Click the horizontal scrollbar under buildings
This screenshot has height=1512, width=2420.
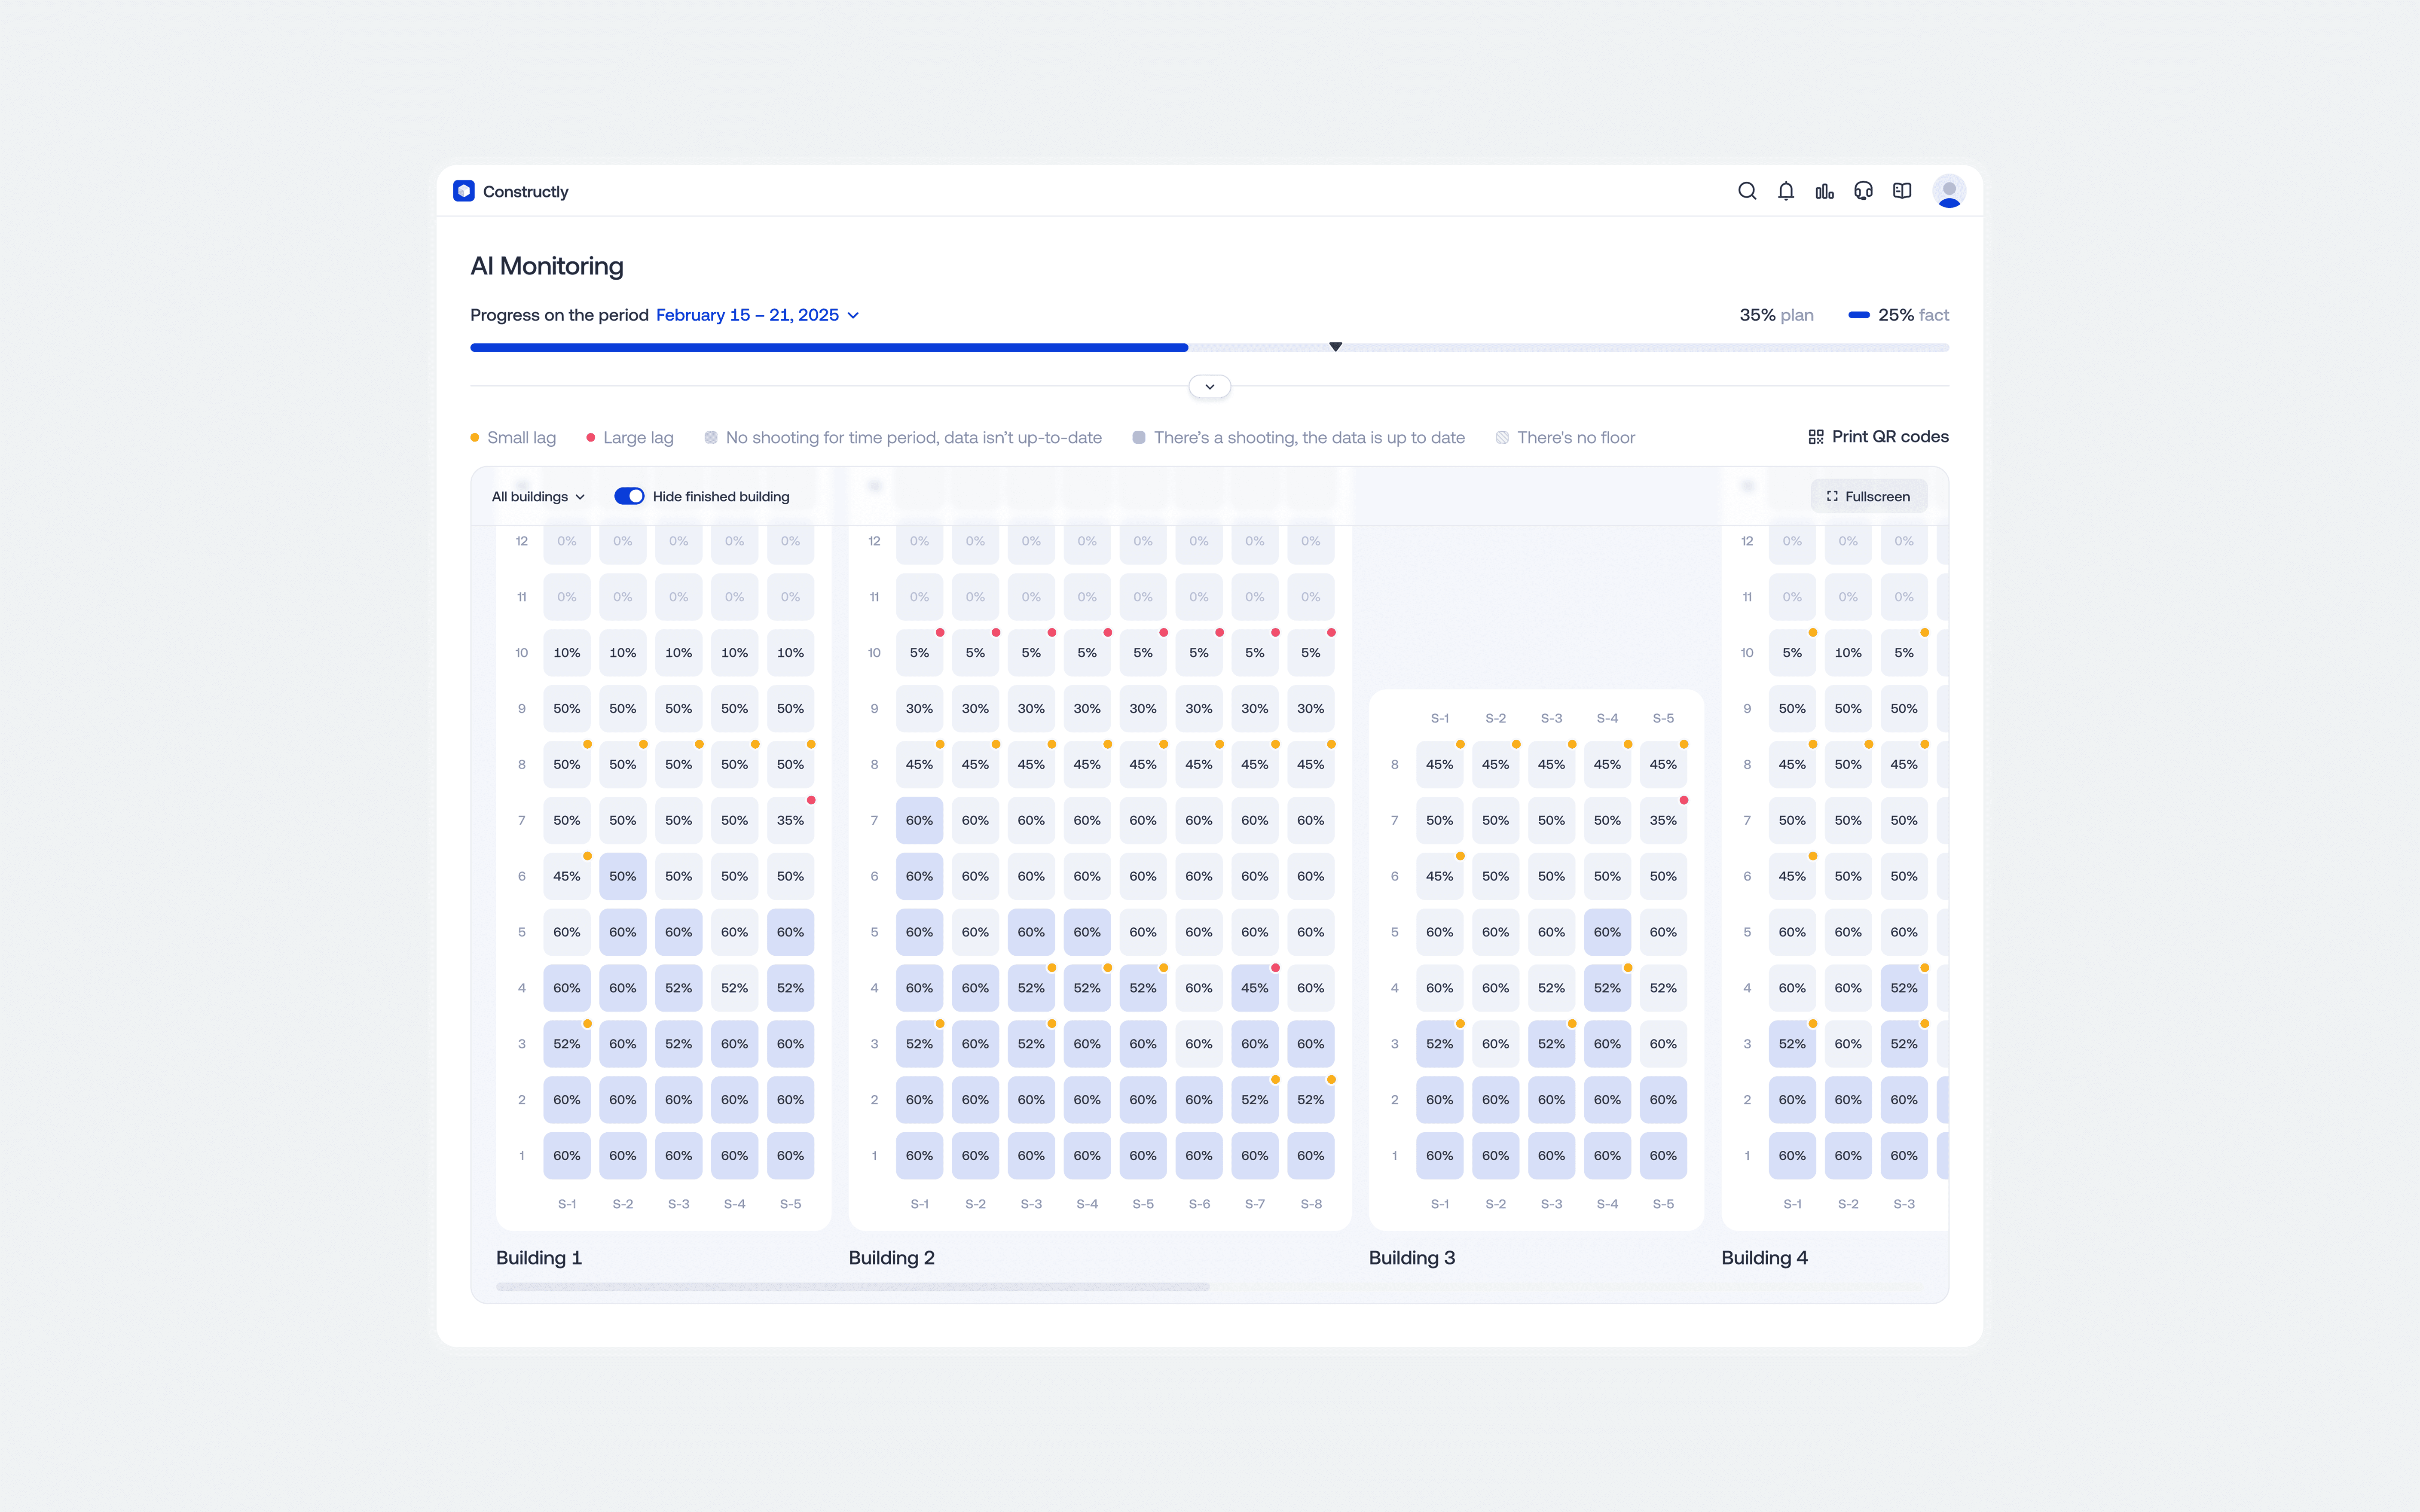pos(852,1287)
